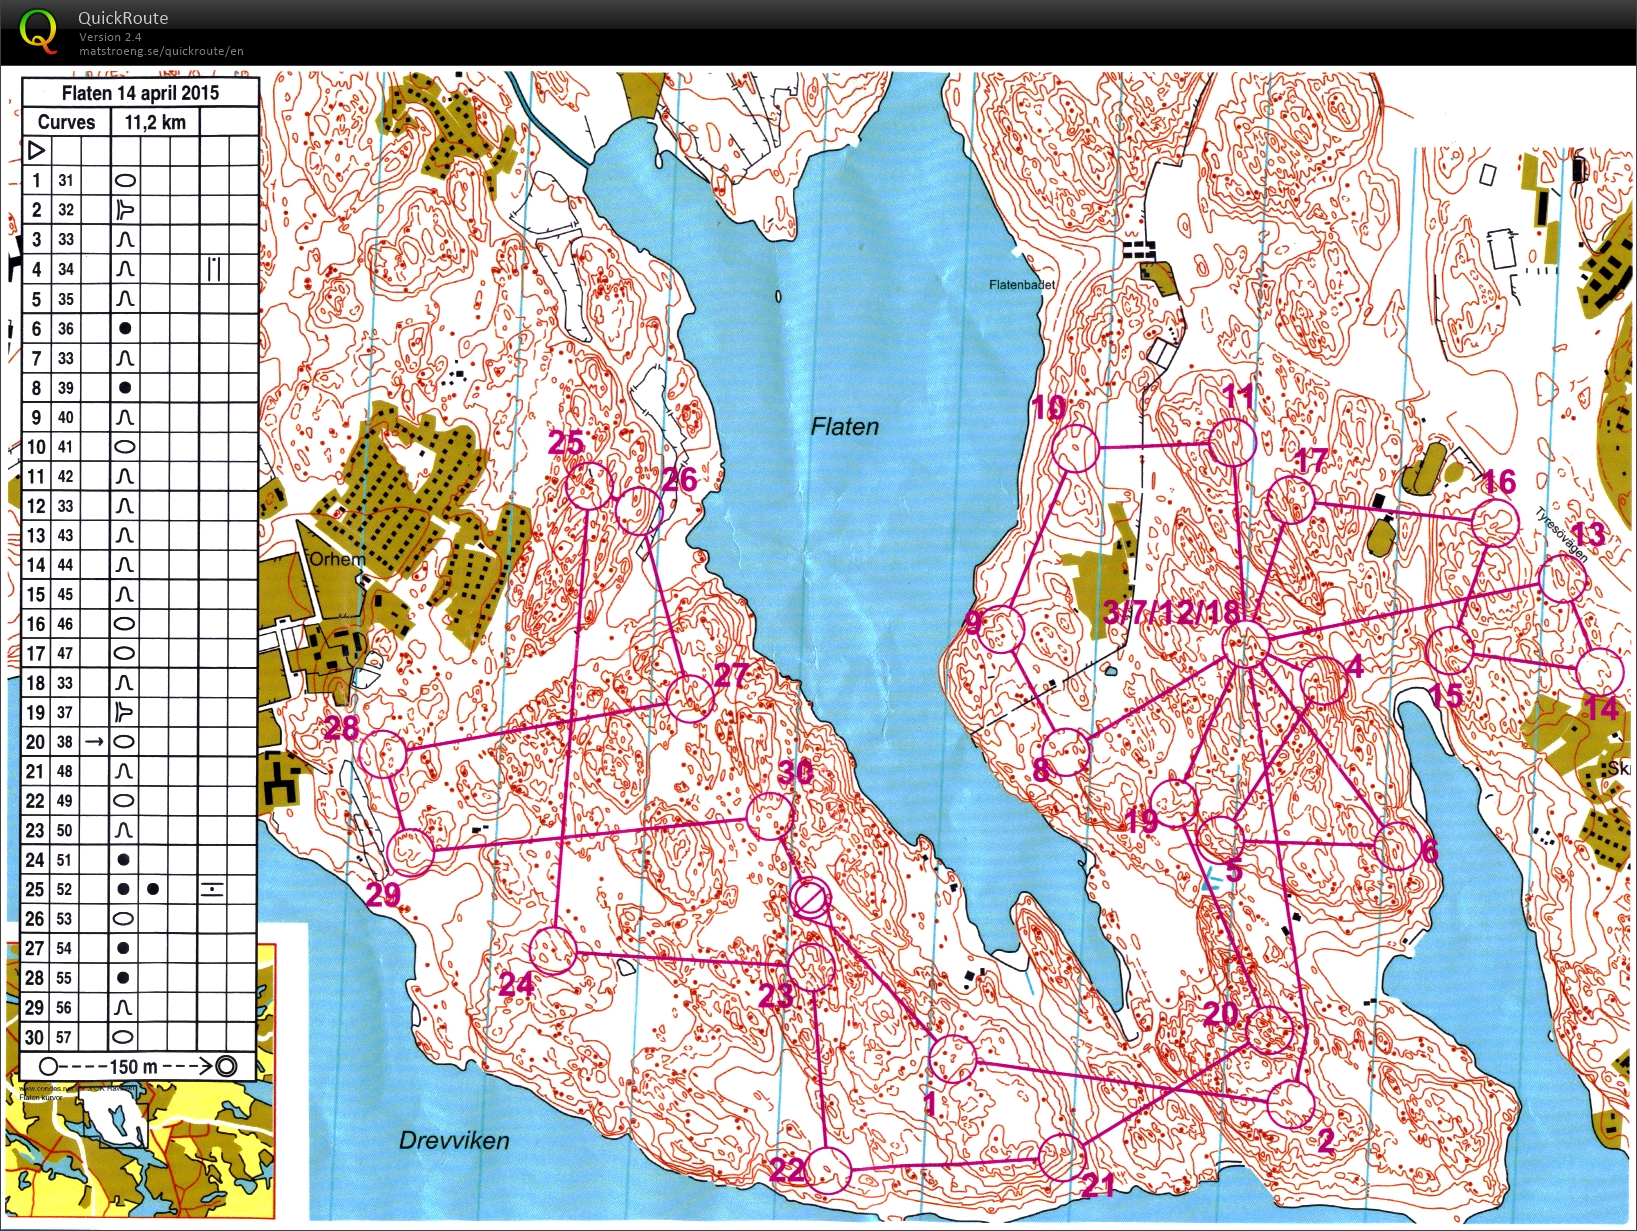Click control circle 19 on the map
Screen dimensions: 1637x1231
1174,804
